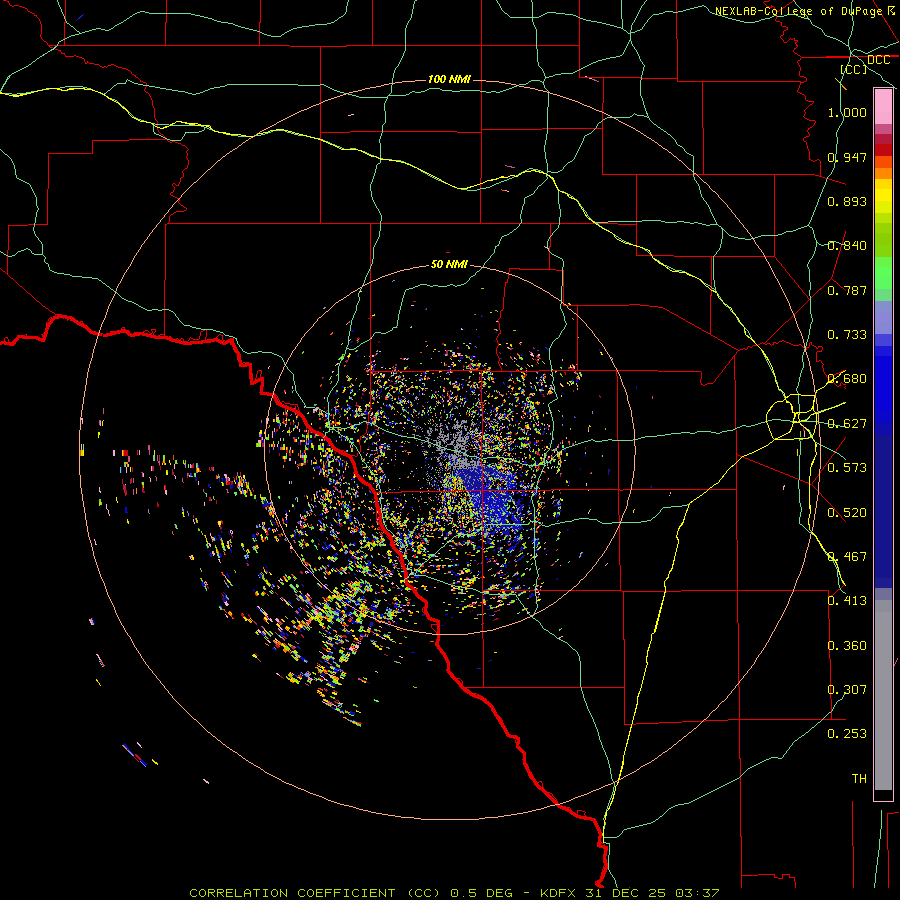Screen dimensions: 900x900
Task: Click the Correlation Coefficient KDFX caption
Action: (454, 893)
